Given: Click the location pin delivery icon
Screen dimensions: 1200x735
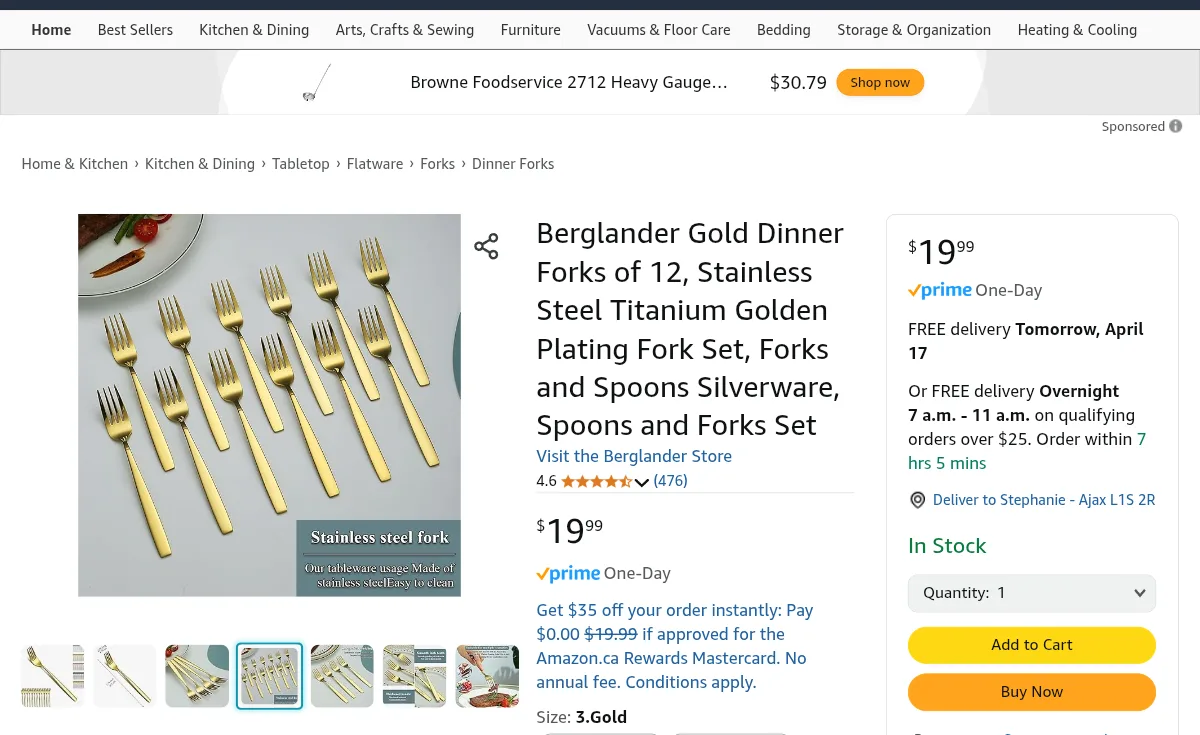Looking at the screenshot, I should pos(917,500).
